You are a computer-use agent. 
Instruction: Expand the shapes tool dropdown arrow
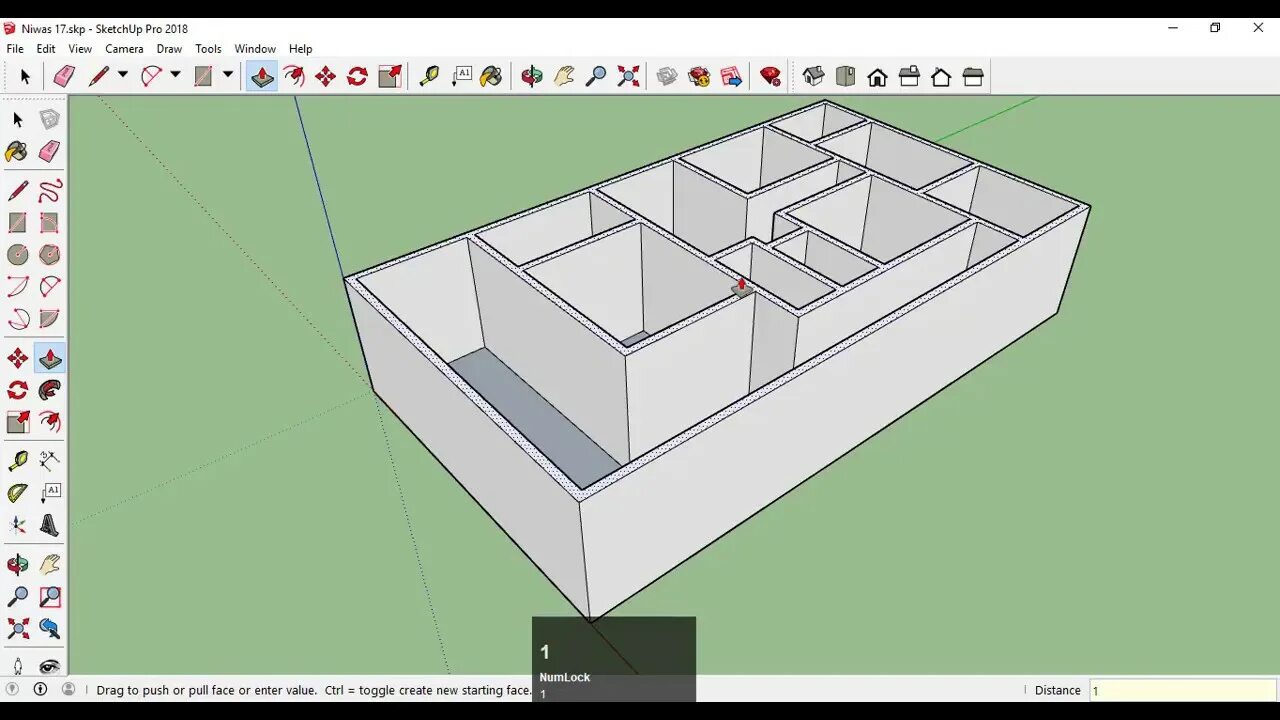click(x=228, y=75)
